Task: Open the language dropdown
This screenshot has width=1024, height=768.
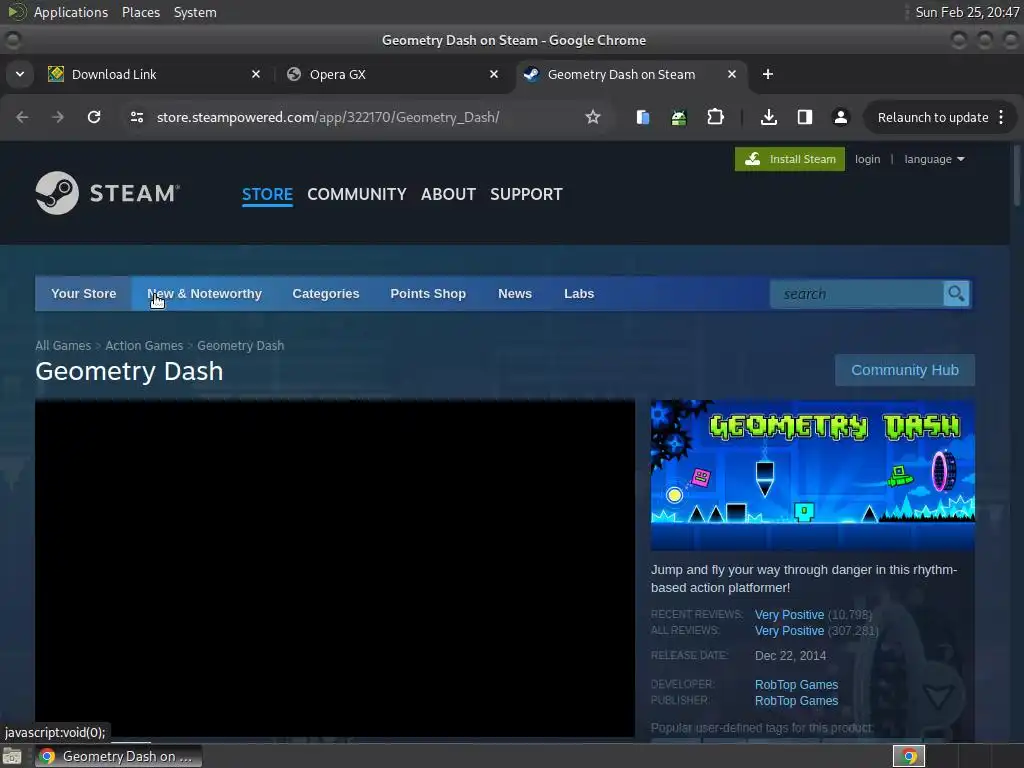Action: pos(934,159)
